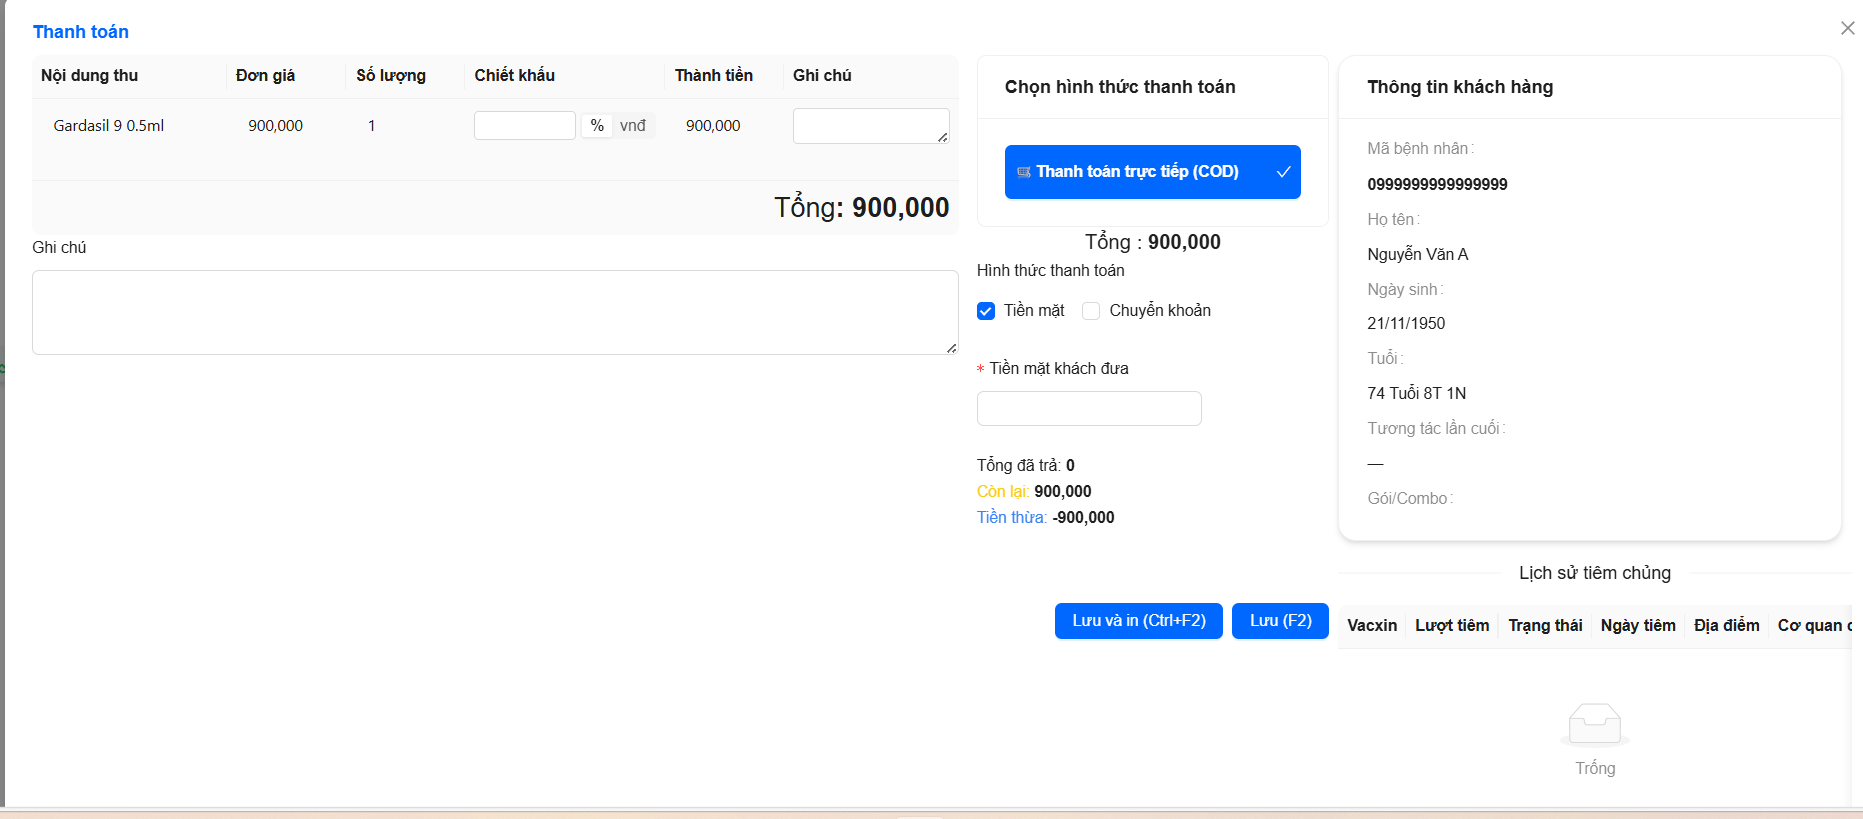Enable the Chuyển khoản checkbox

(1091, 311)
